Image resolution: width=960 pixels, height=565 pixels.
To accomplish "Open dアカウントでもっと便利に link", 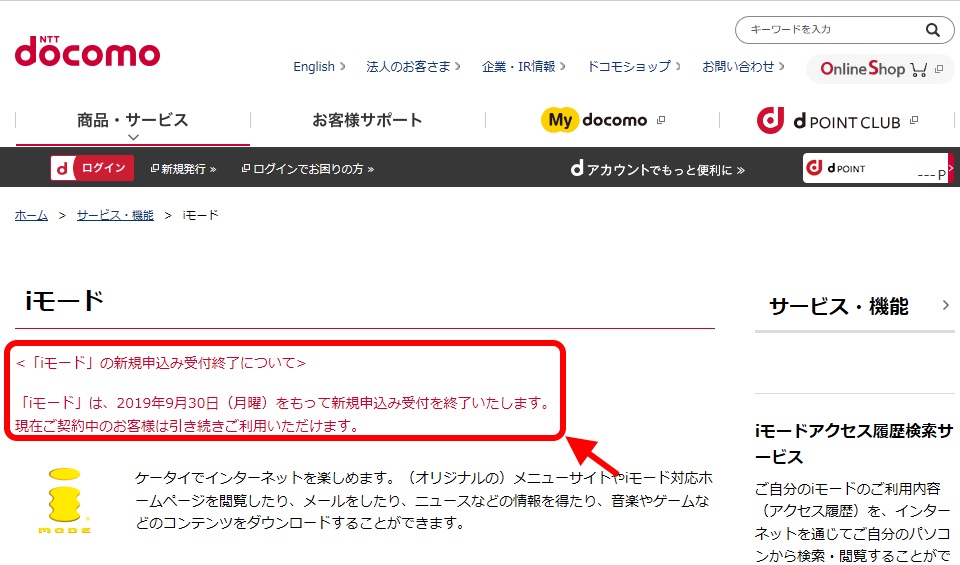I will point(658,169).
